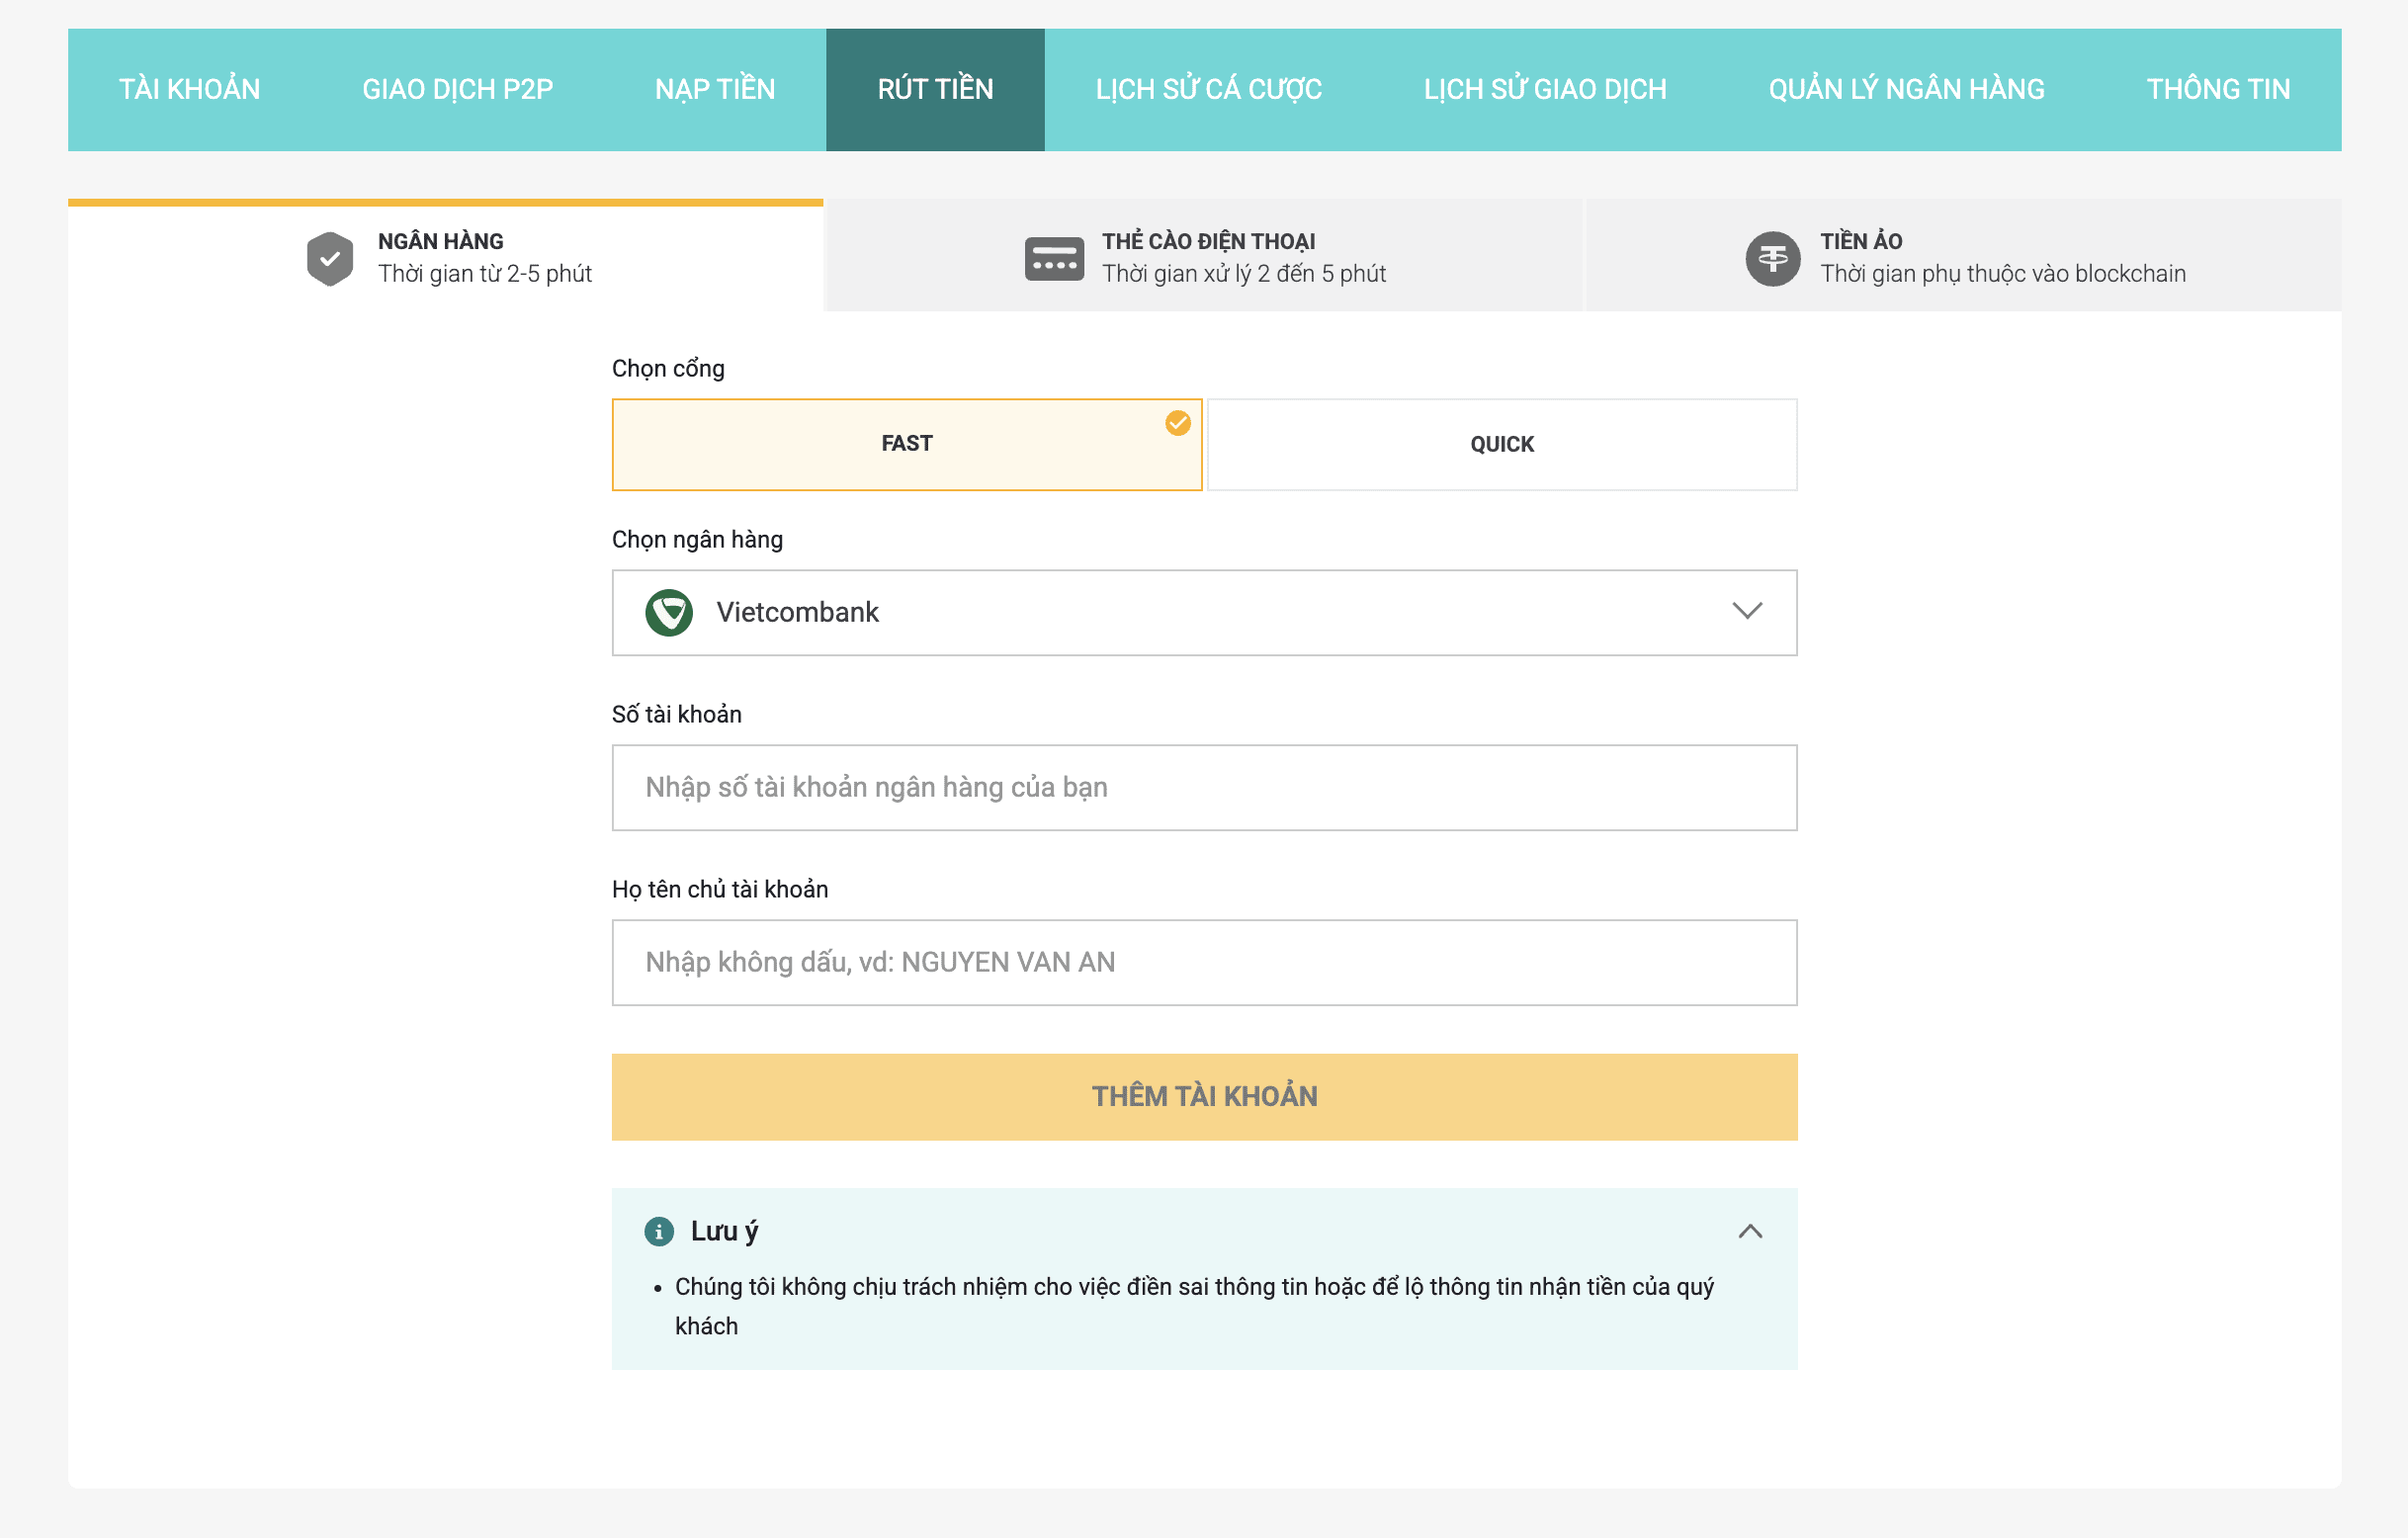Screen dimensions: 2408x1538
Task: Click 'Thời gian từ 2-5 phút' text
Action: tap(484, 274)
